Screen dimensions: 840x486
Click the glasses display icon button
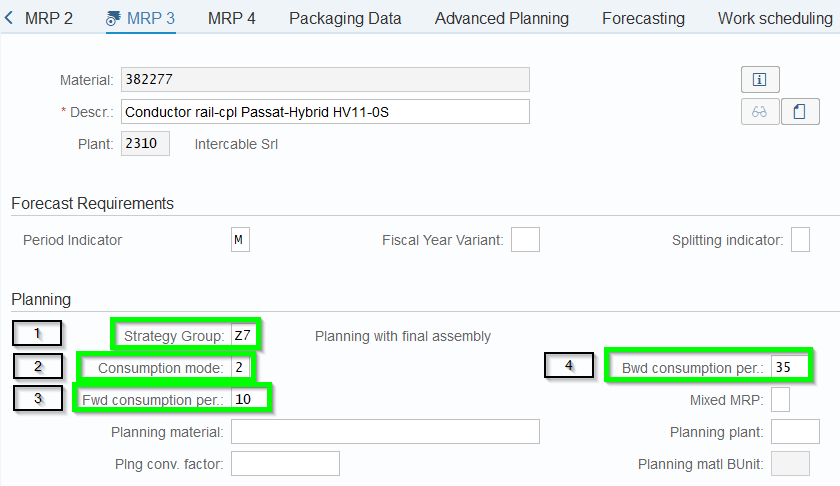click(x=759, y=112)
